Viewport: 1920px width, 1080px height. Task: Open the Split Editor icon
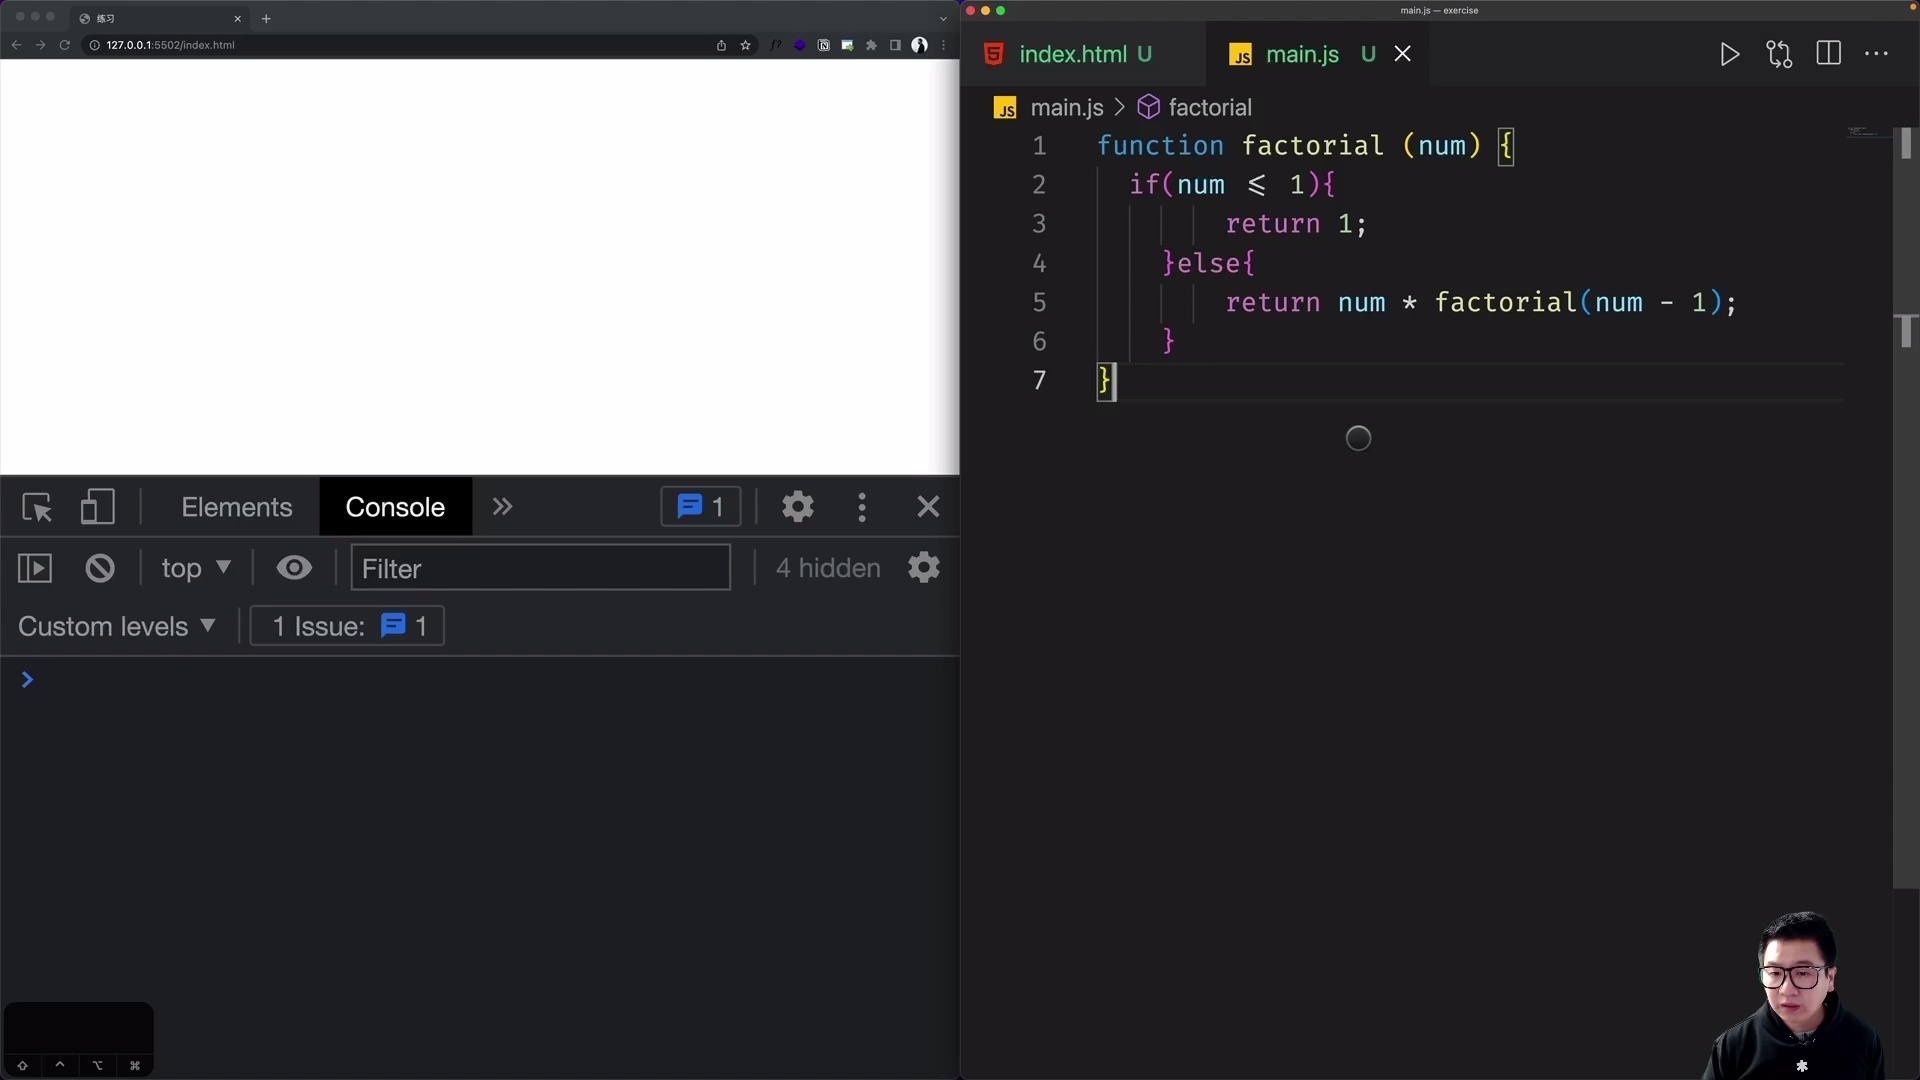coord(1829,54)
